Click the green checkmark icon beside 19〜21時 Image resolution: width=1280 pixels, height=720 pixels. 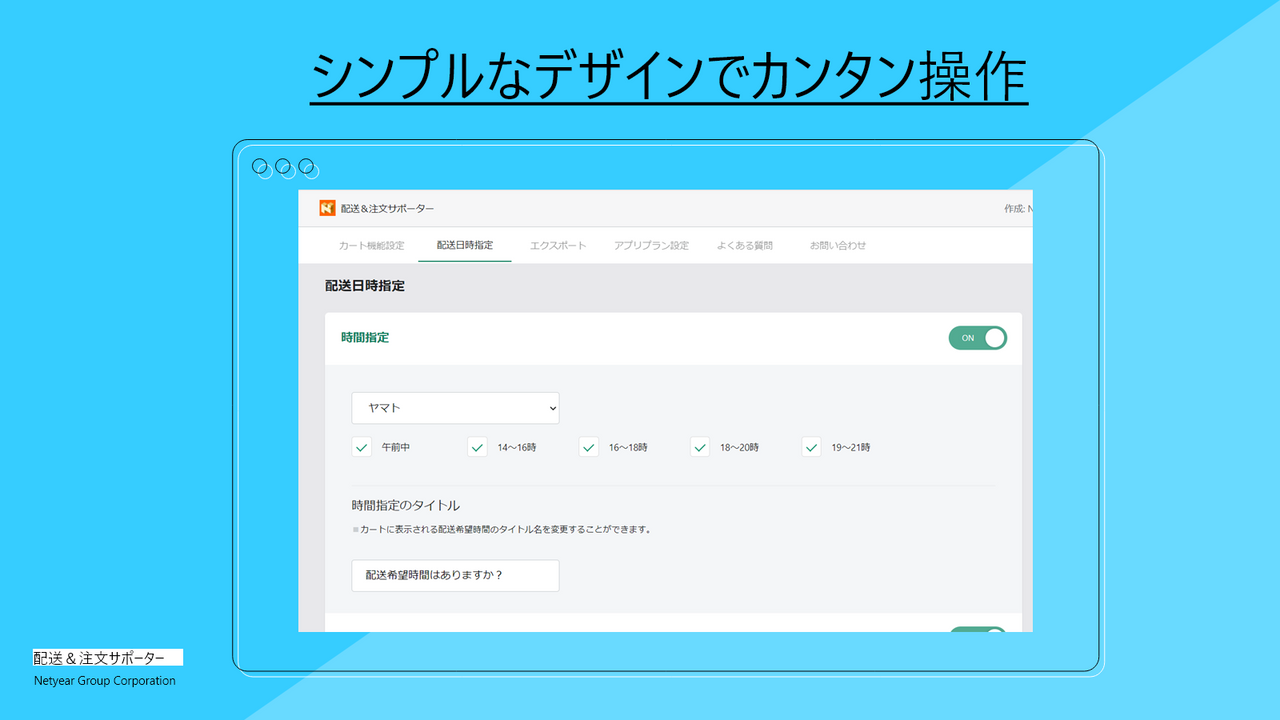(810, 447)
